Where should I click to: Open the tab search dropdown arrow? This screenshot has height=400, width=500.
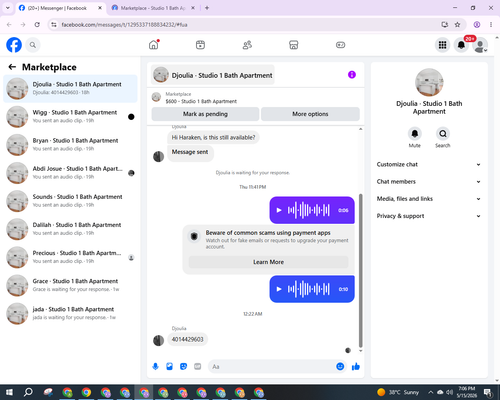point(8,8)
